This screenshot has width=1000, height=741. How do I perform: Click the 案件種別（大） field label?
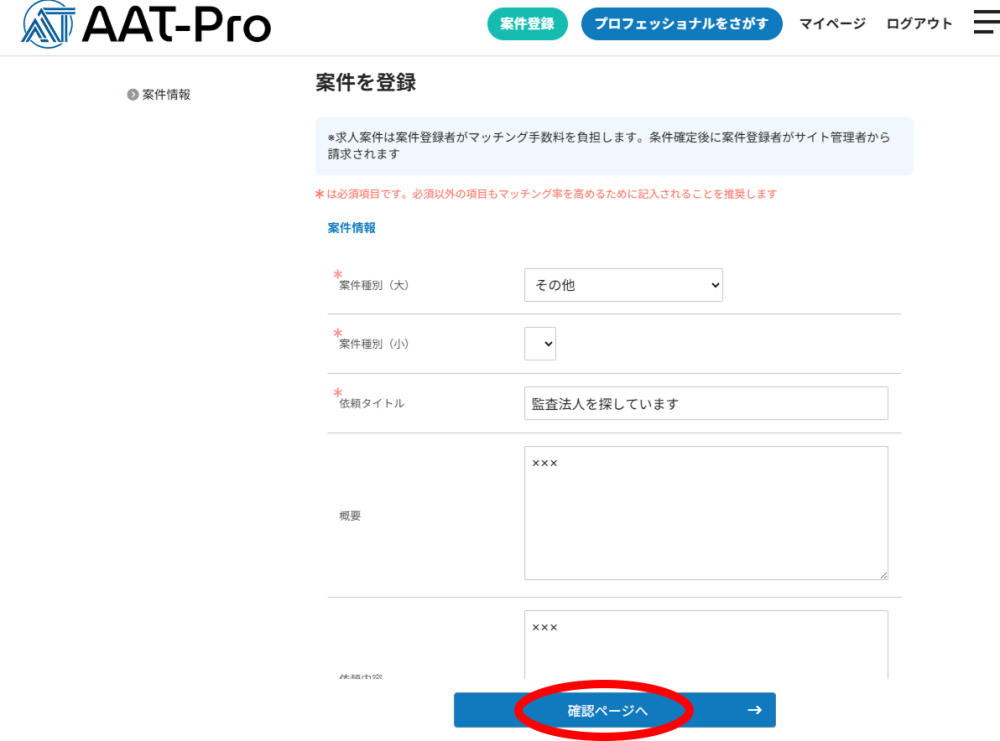point(374,285)
